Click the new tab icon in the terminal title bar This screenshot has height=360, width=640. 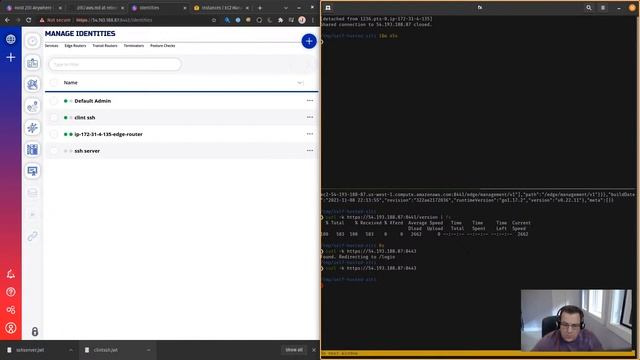tap(328, 8)
